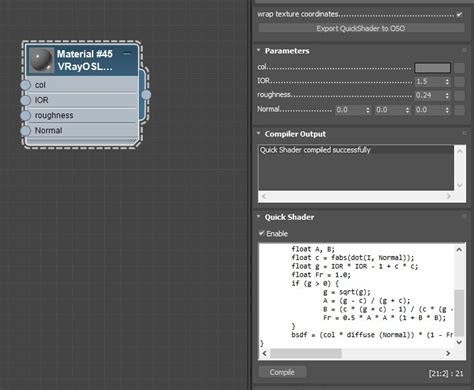This screenshot has height=390, width=474.
Task: Click the Compile button
Action: pyautogui.click(x=282, y=372)
